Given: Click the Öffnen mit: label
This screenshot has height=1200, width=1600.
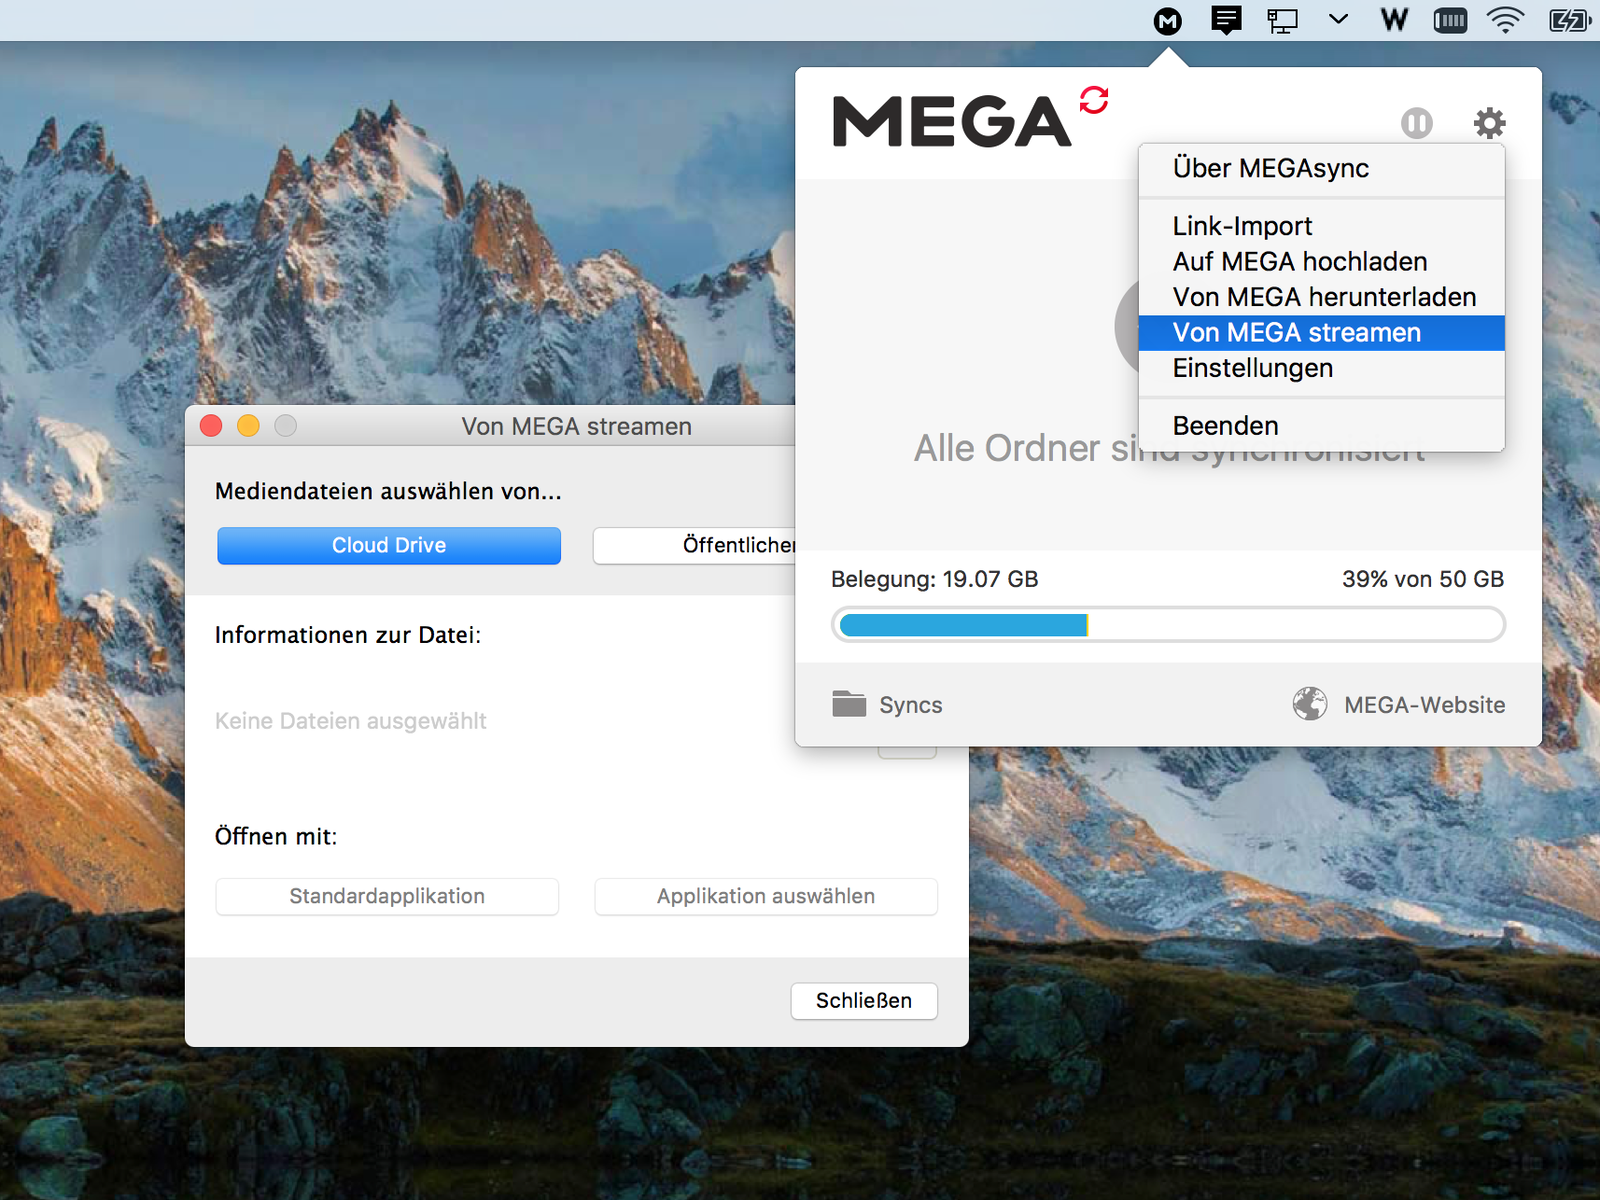Looking at the screenshot, I should click(x=276, y=836).
